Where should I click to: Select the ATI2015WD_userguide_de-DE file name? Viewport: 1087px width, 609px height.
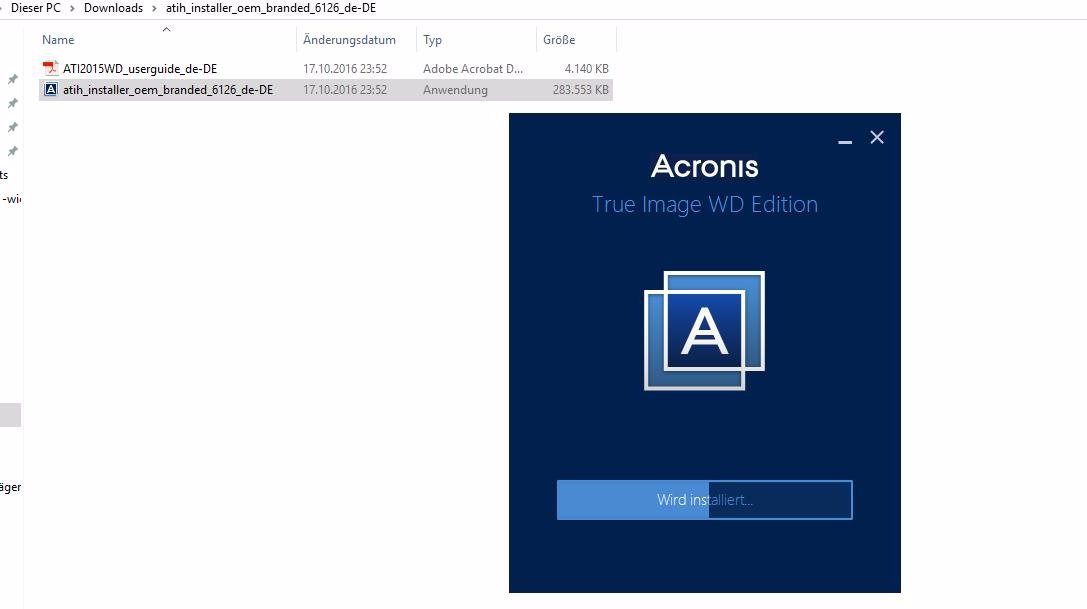pos(140,68)
